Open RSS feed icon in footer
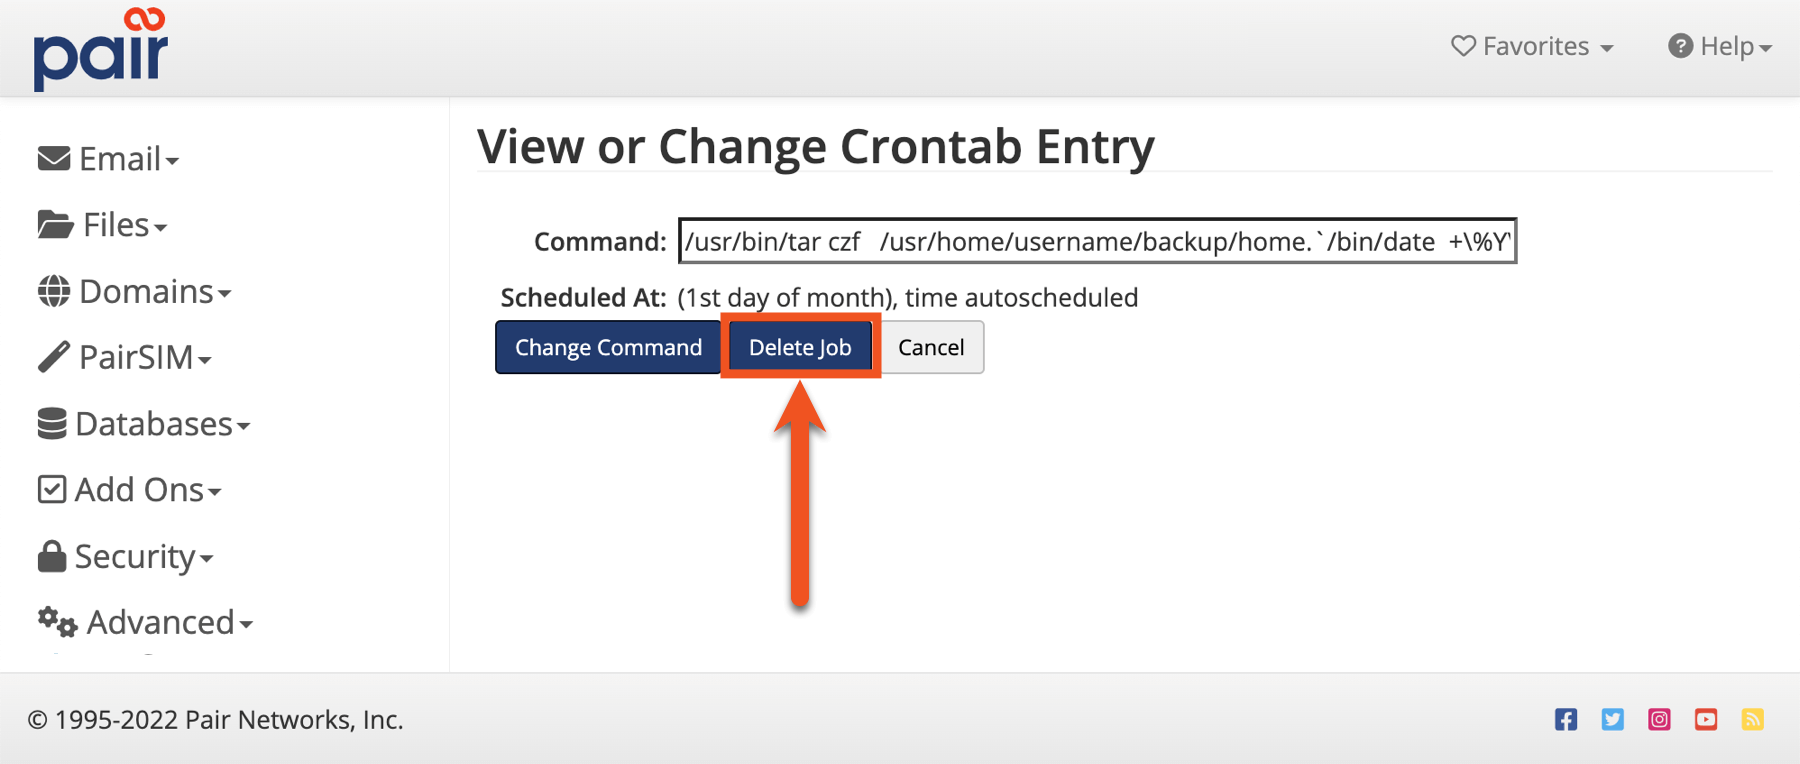 coord(1752,719)
